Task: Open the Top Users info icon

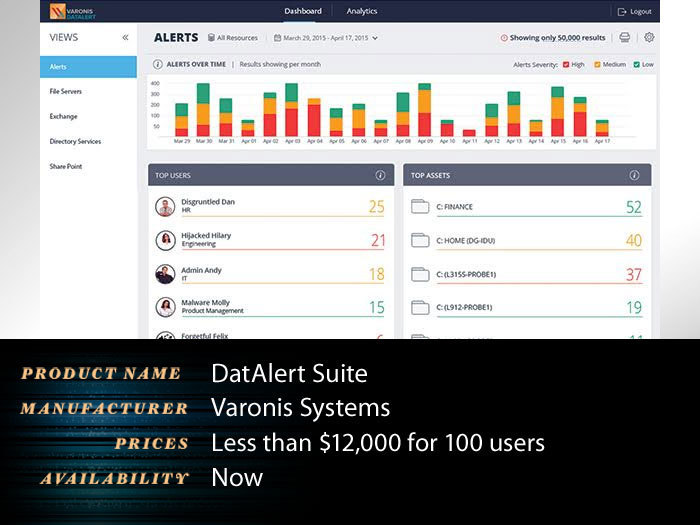Action: tap(380, 175)
